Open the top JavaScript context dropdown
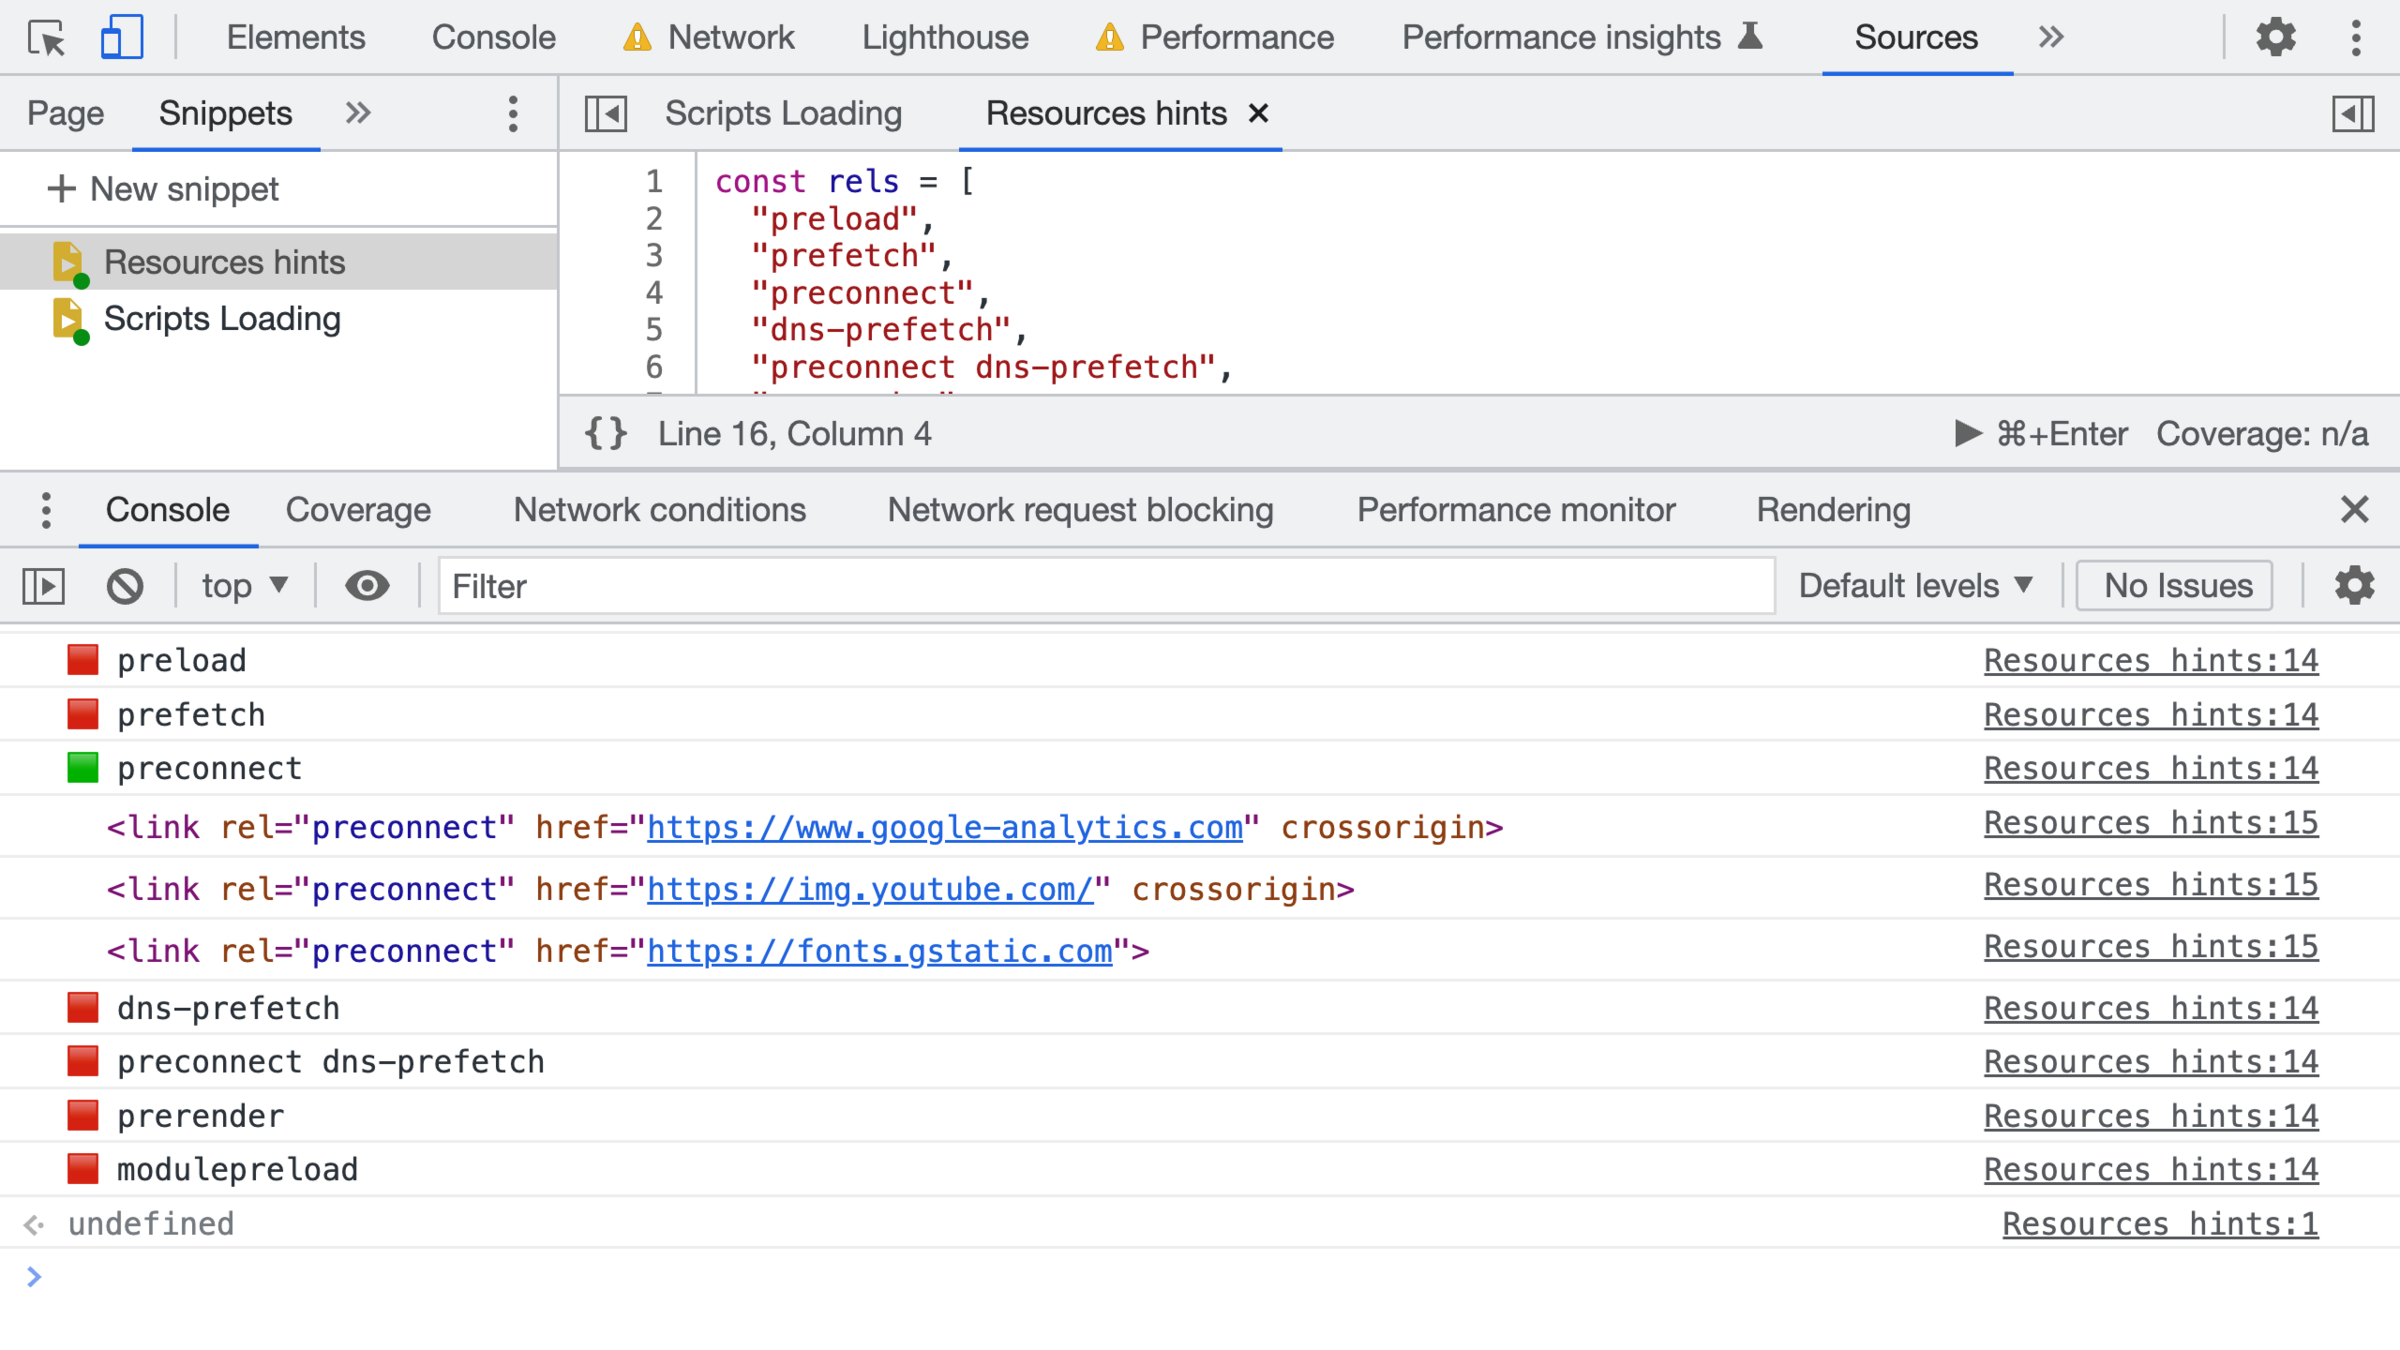The width and height of the screenshot is (2400, 1350). pyautogui.click(x=245, y=586)
